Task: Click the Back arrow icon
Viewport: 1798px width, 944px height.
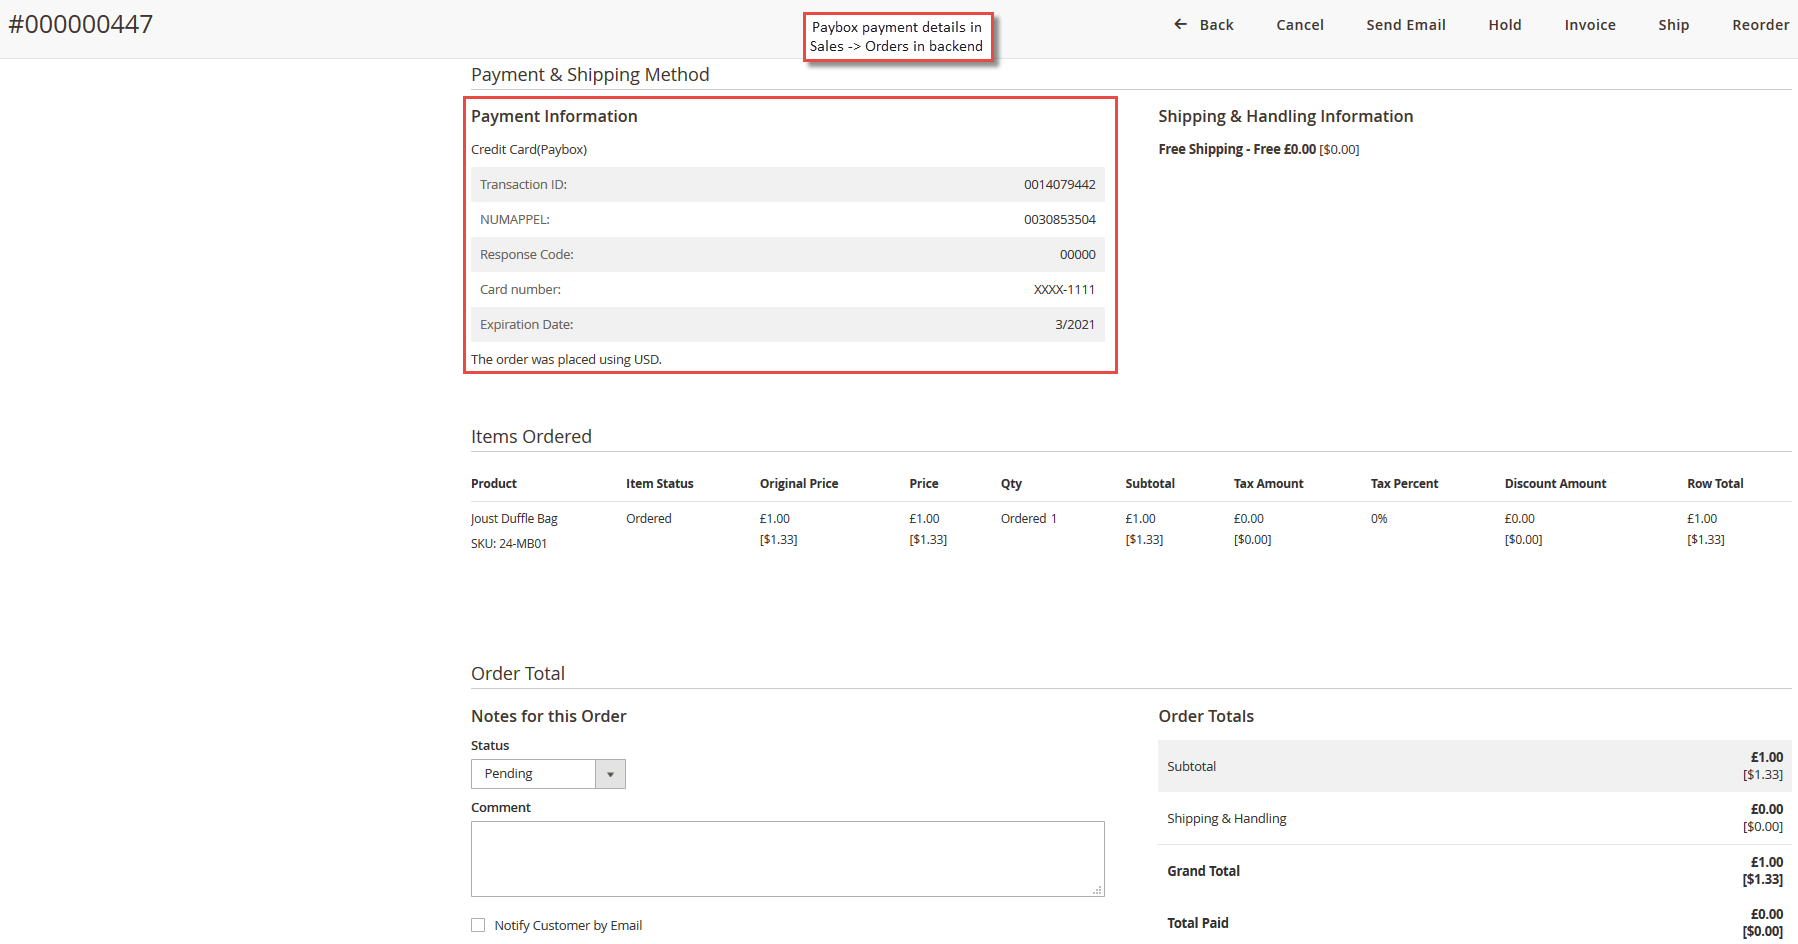Action: click(1180, 24)
